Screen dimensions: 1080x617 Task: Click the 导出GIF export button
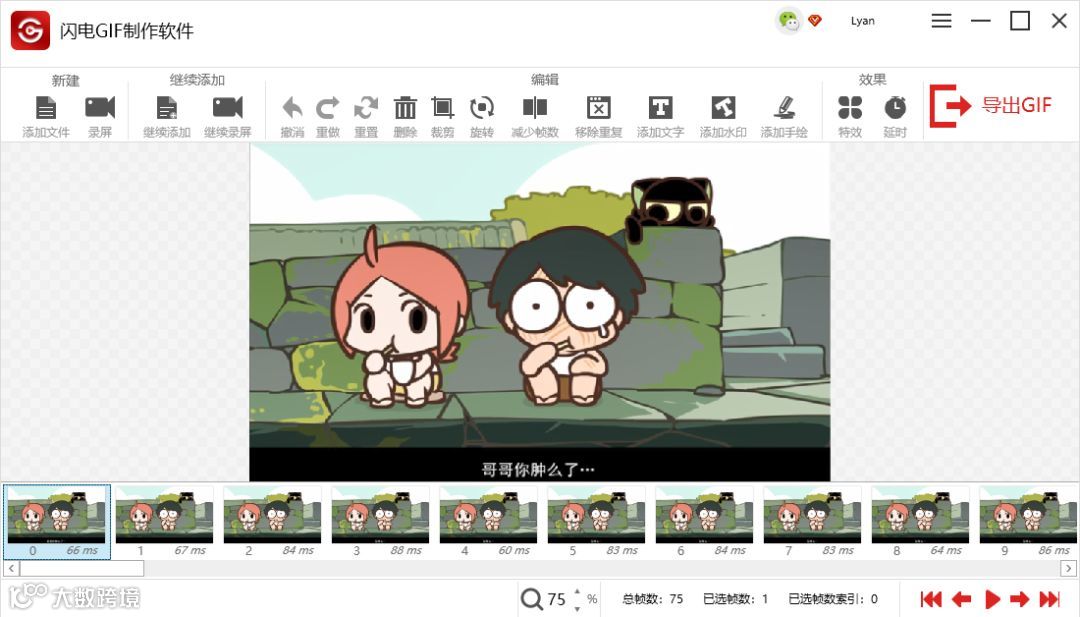(990, 105)
